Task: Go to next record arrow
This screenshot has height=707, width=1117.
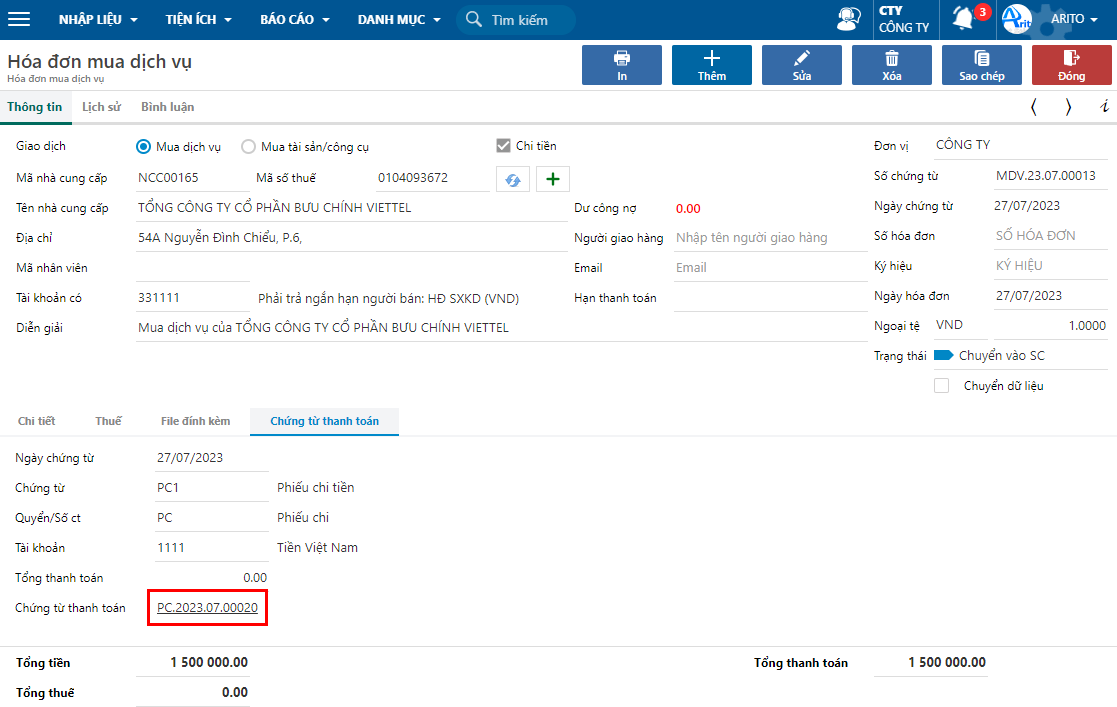Action: pyautogui.click(x=1068, y=107)
